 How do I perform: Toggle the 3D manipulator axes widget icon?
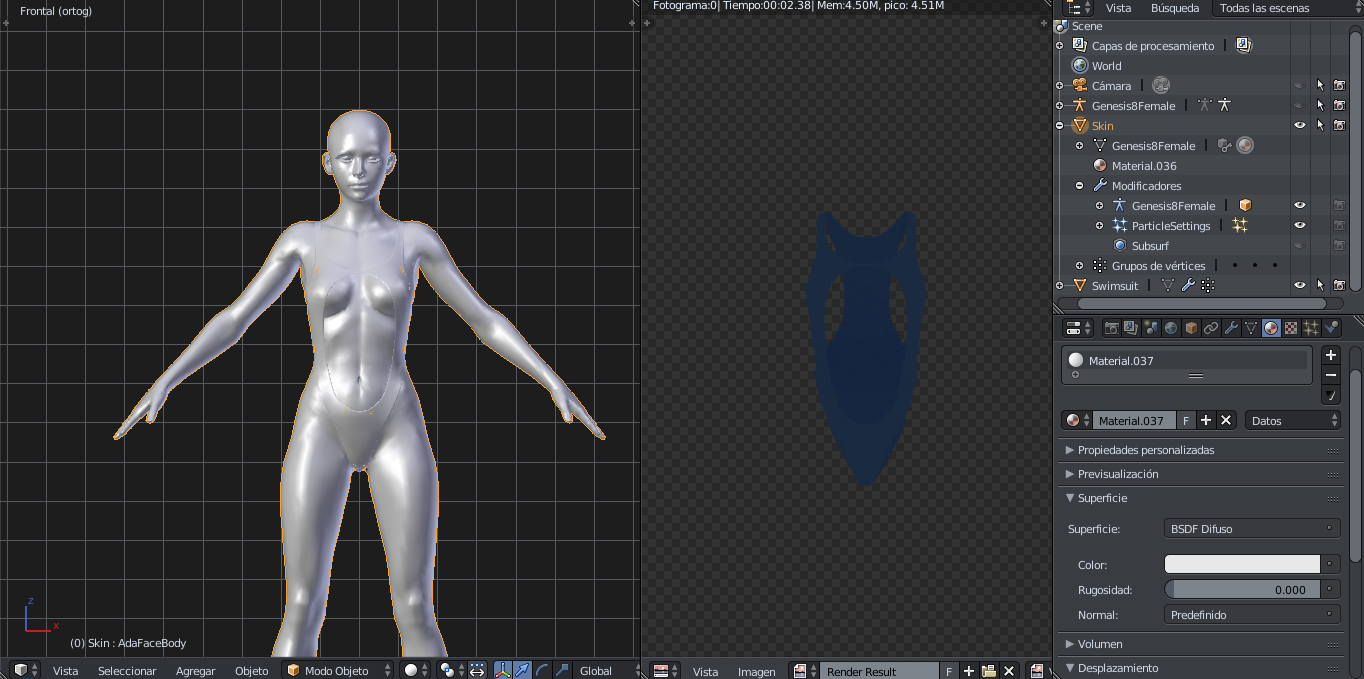(502, 670)
